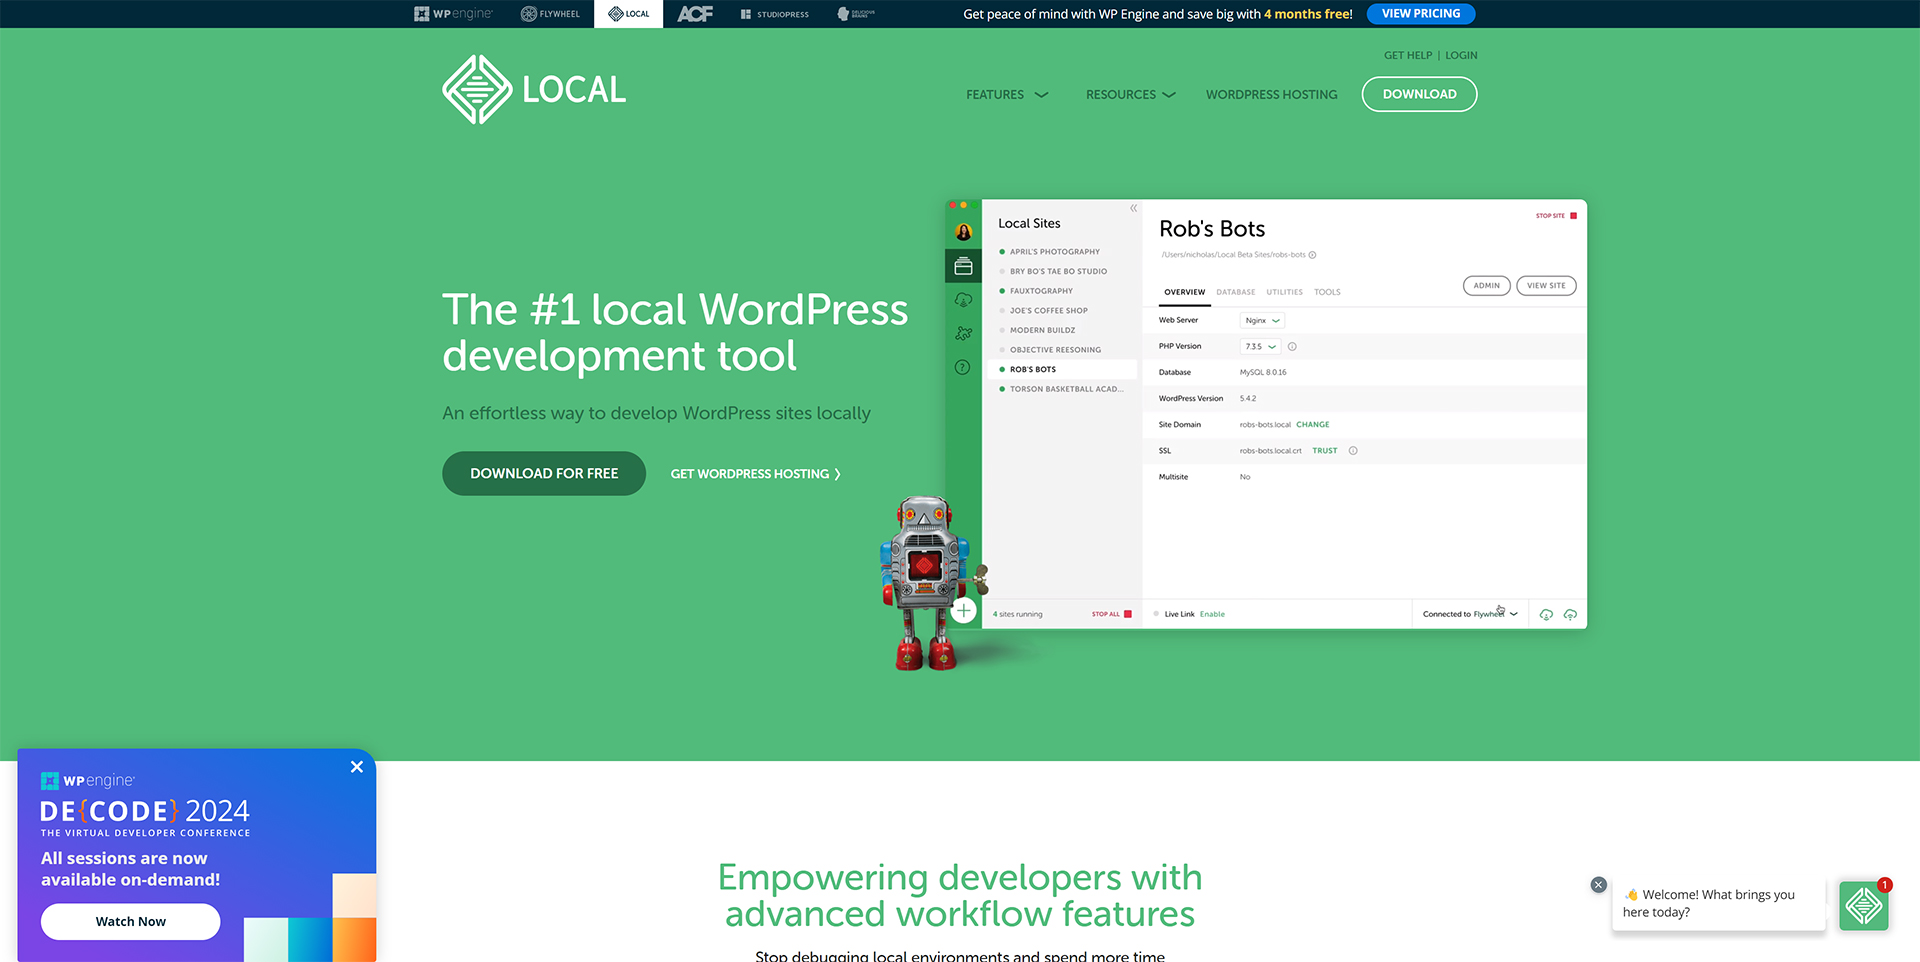Click the Login link
The height and width of the screenshot is (962, 1920).
[1461, 55]
